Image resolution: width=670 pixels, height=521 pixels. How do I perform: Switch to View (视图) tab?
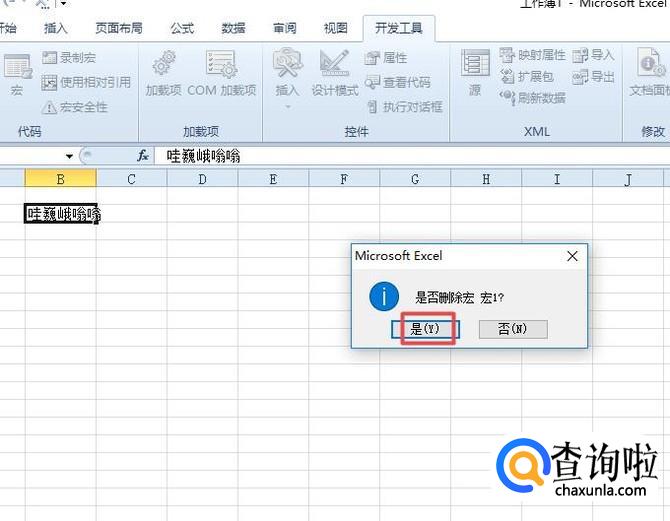coord(336,28)
